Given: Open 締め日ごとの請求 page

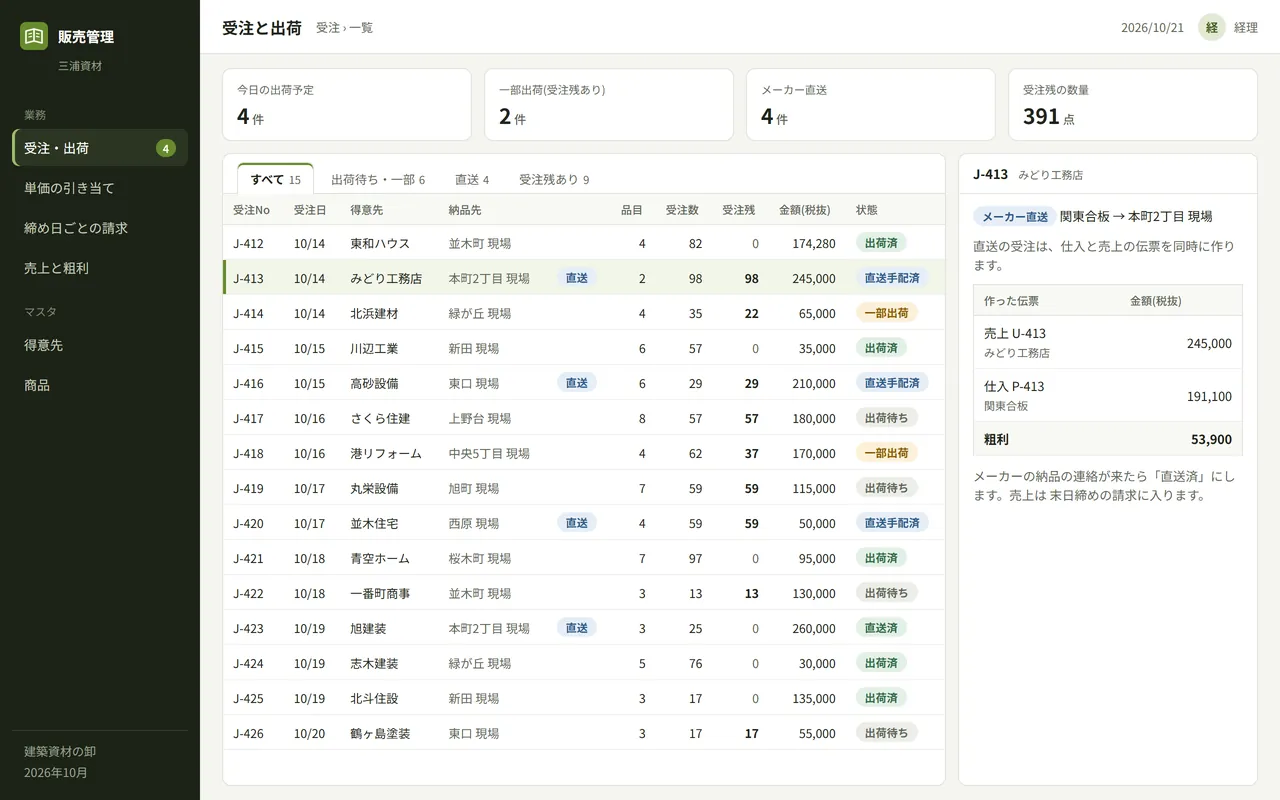Looking at the screenshot, I should [x=100, y=228].
